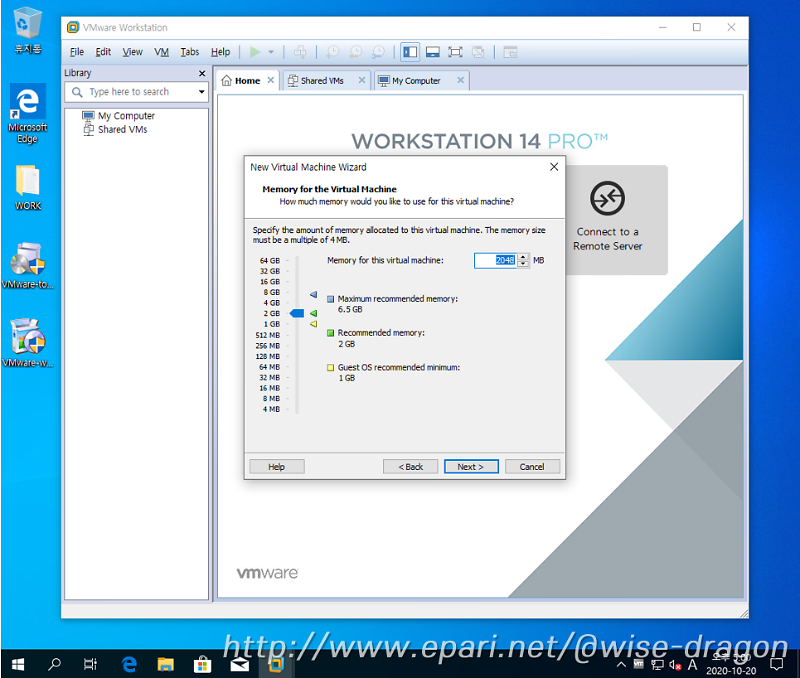Click the console view toolbar icon
The image size is (800, 678).
point(510,52)
